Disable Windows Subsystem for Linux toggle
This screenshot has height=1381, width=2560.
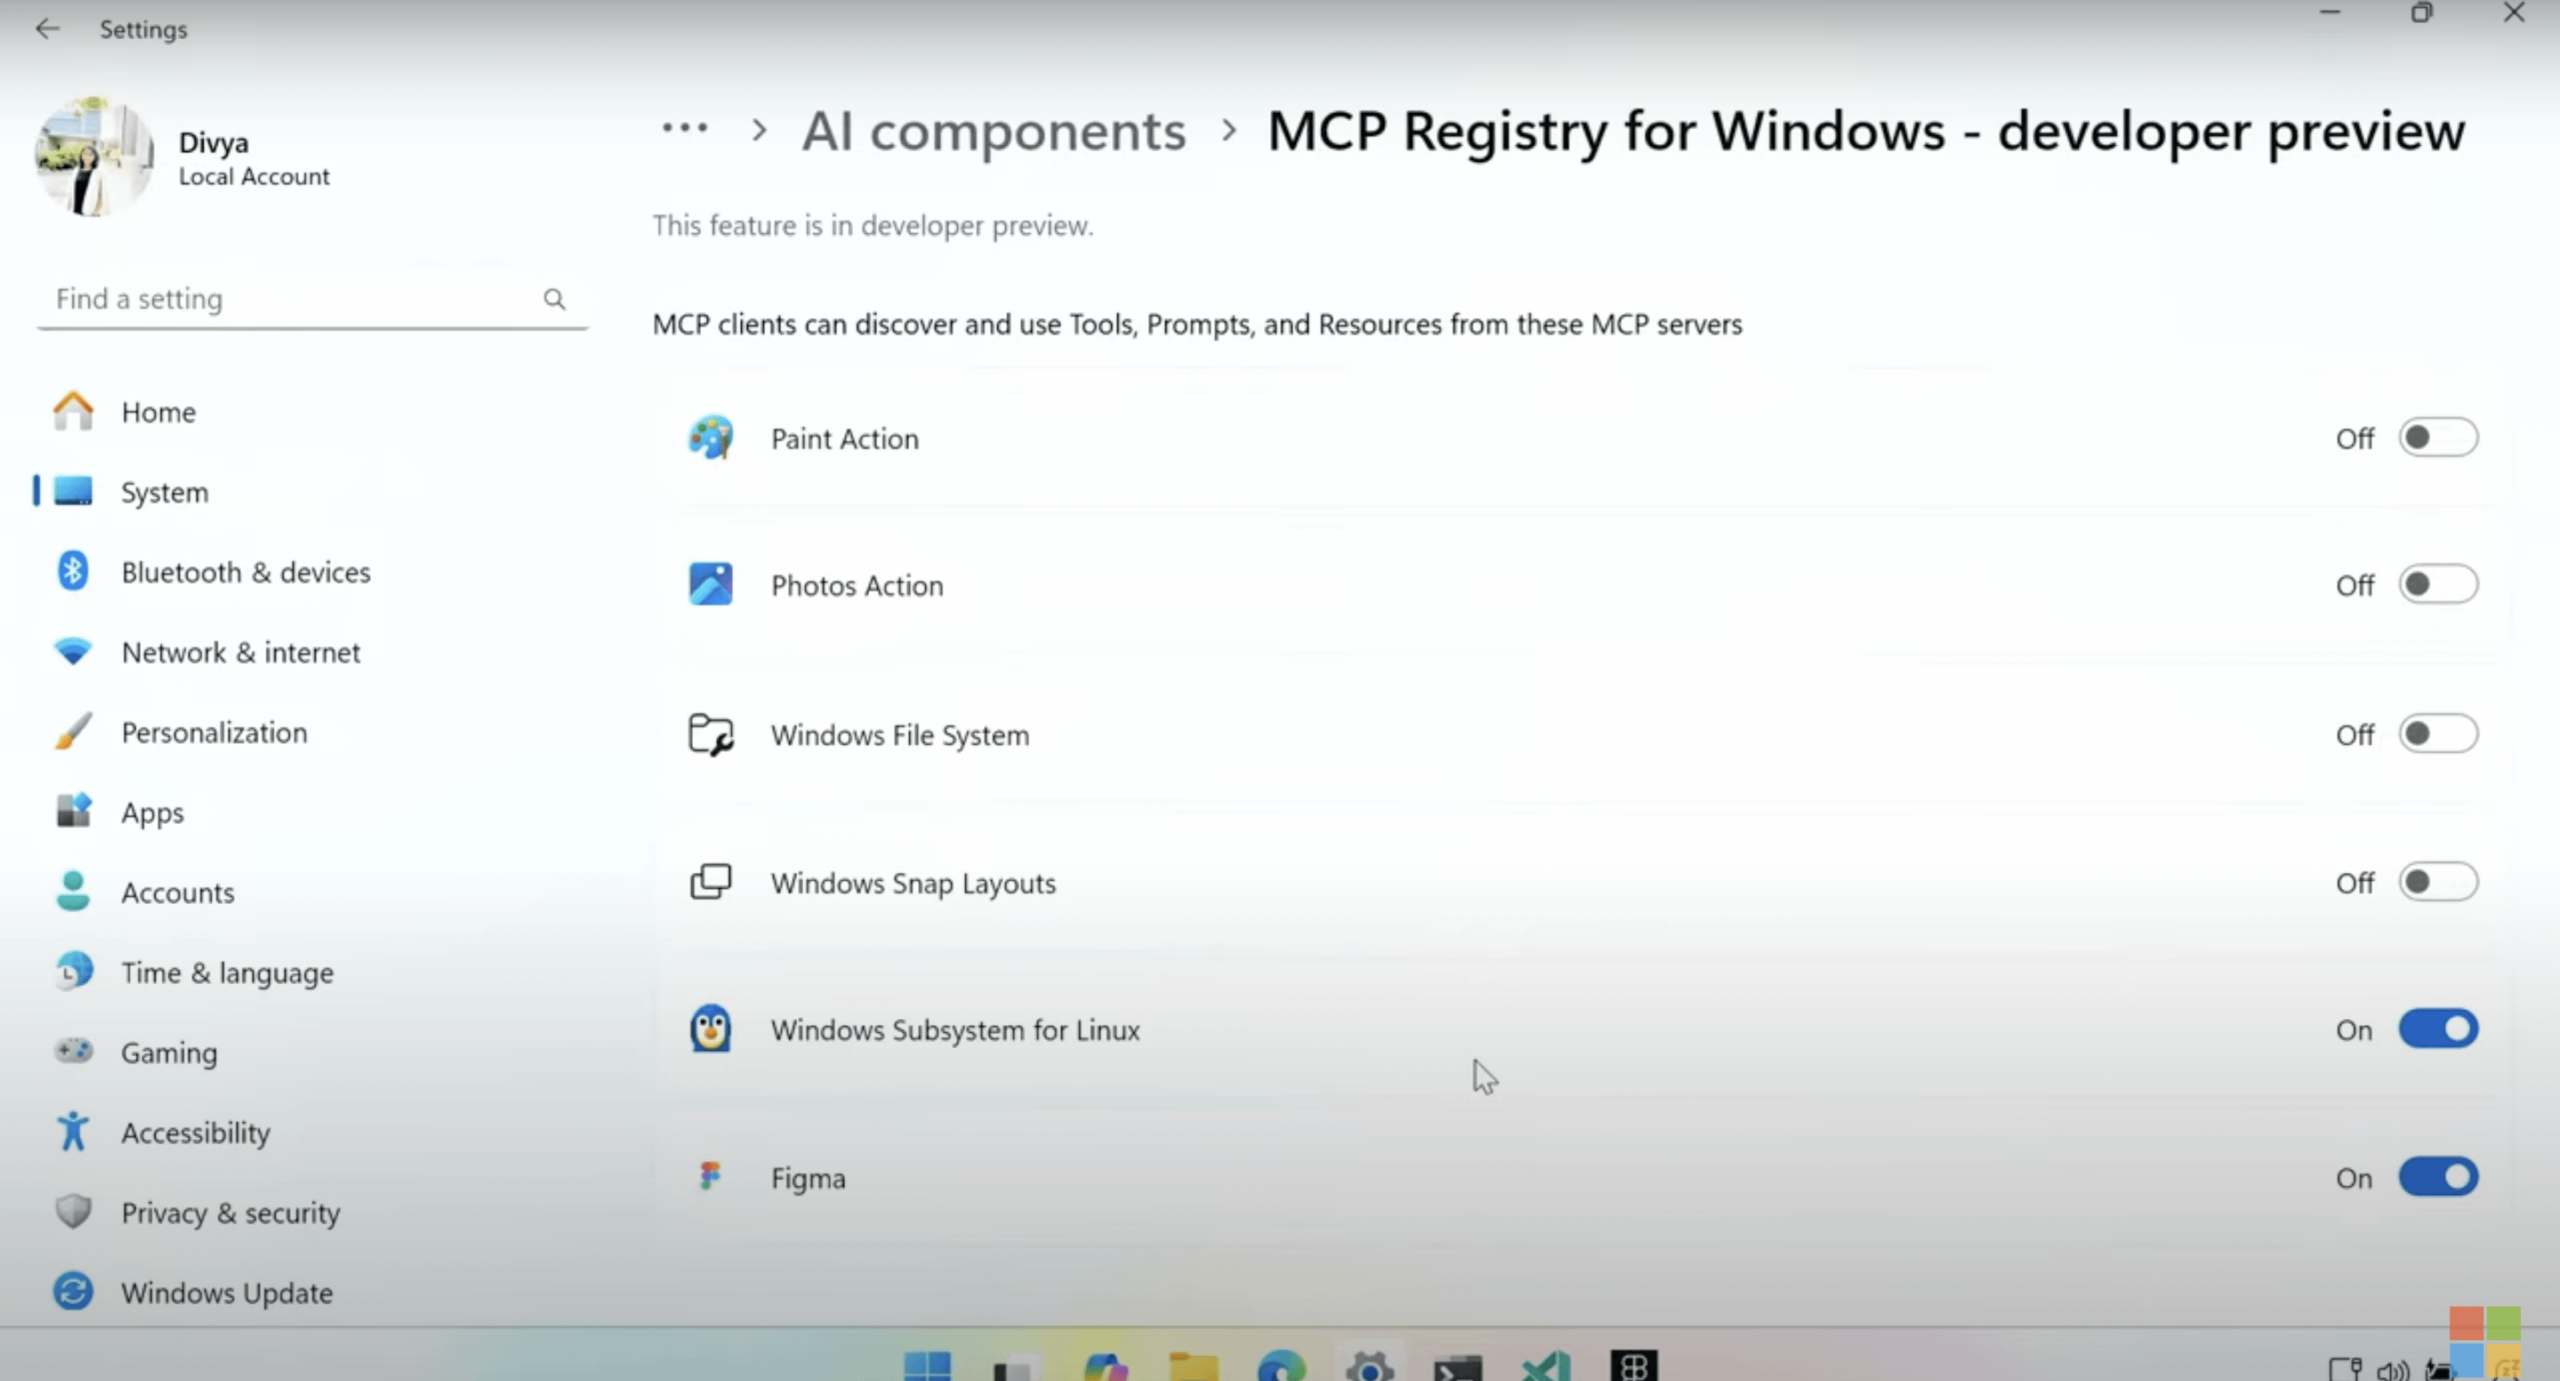pos(2438,1029)
